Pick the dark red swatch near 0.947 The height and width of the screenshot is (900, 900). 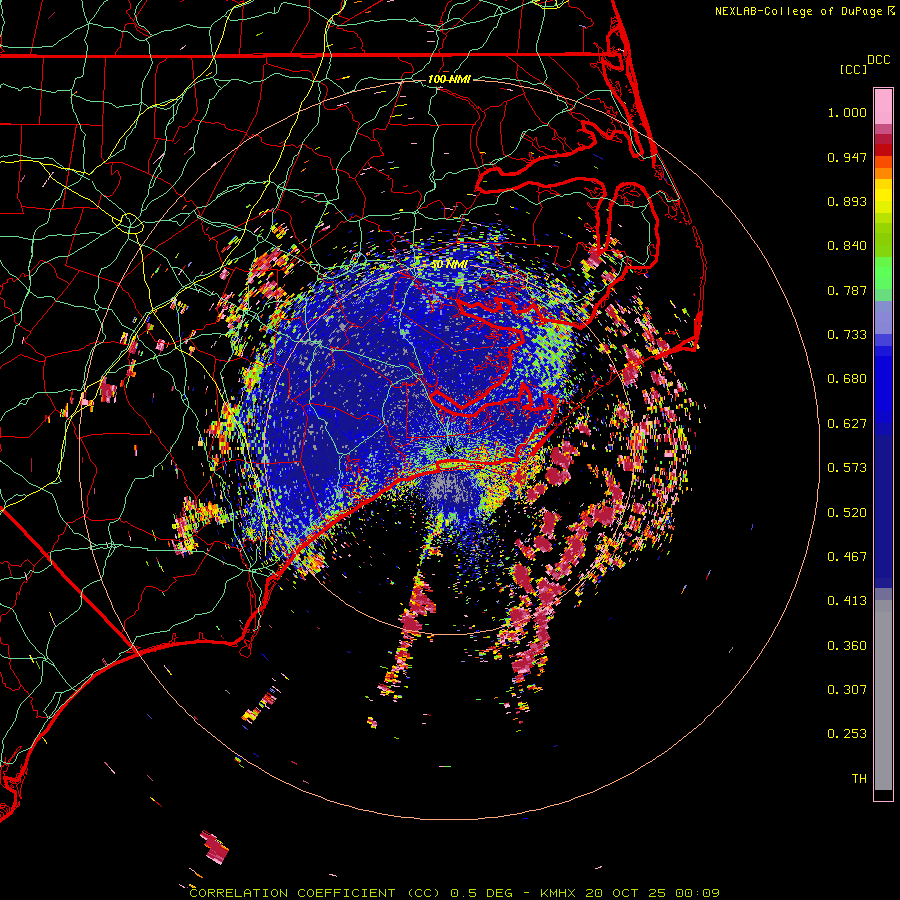(883, 150)
